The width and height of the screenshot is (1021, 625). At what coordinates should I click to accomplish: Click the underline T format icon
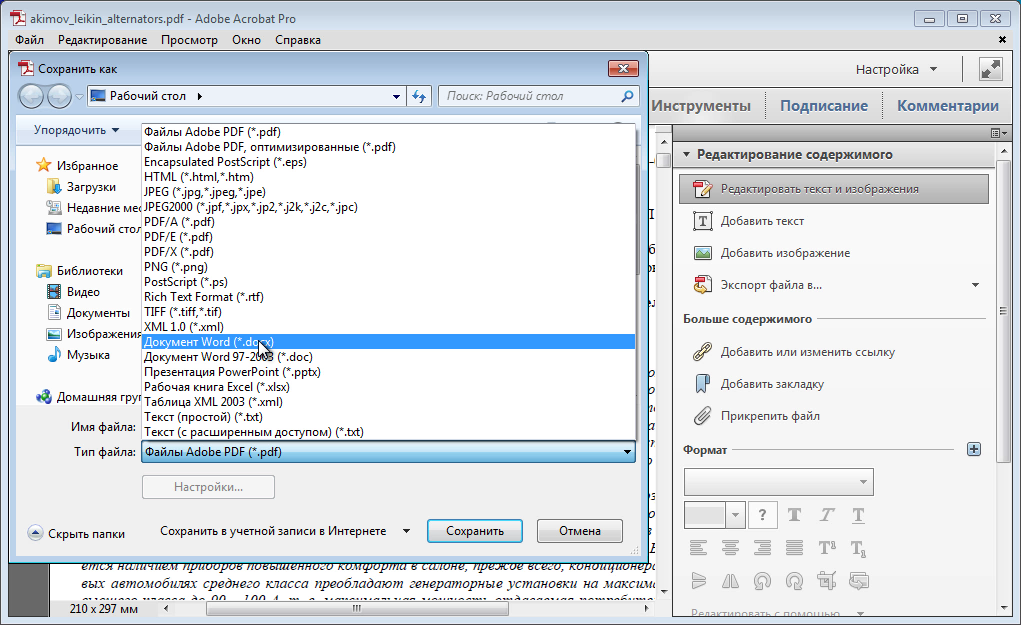click(858, 516)
